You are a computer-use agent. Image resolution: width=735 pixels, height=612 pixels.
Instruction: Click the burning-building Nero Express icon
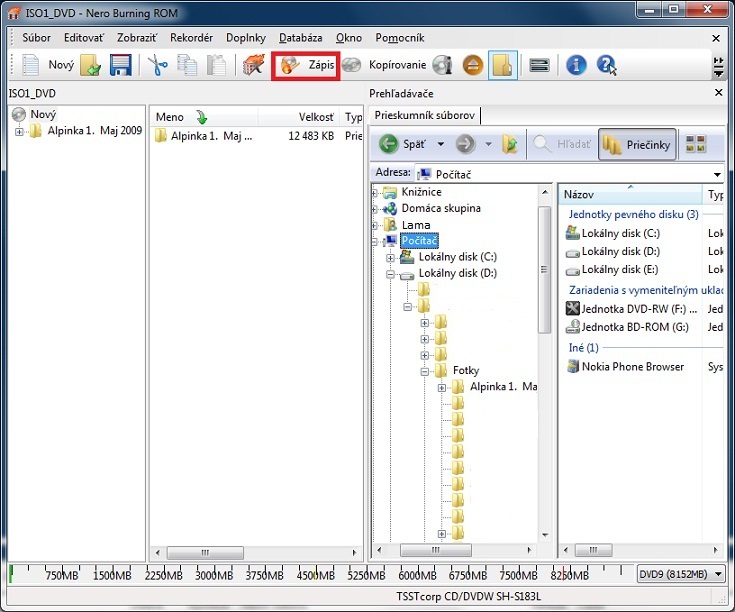[x=254, y=65]
